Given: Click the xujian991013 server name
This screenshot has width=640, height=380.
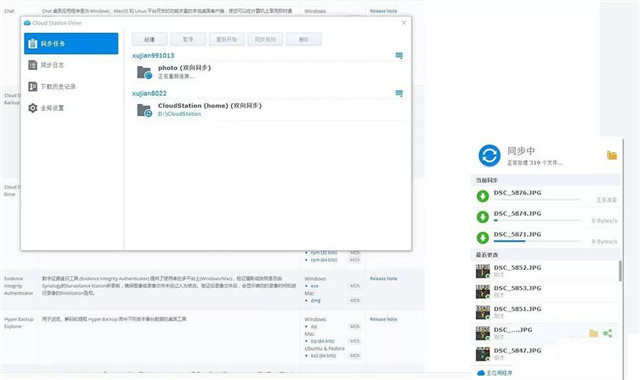Looking at the screenshot, I should [x=153, y=56].
